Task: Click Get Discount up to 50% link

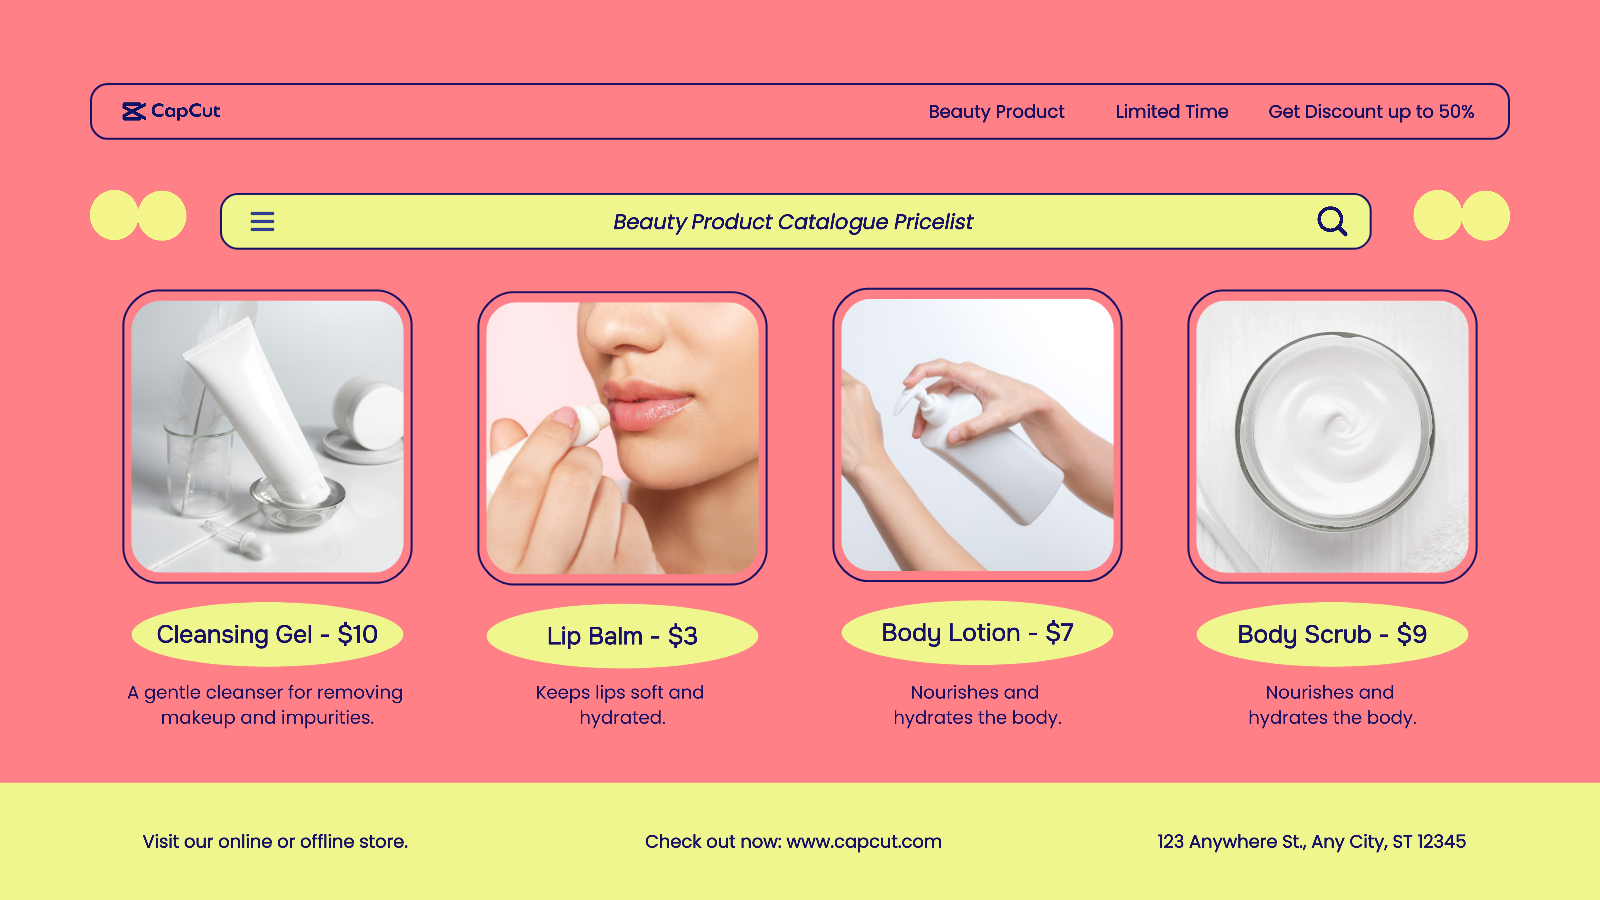Action: [x=1371, y=112]
